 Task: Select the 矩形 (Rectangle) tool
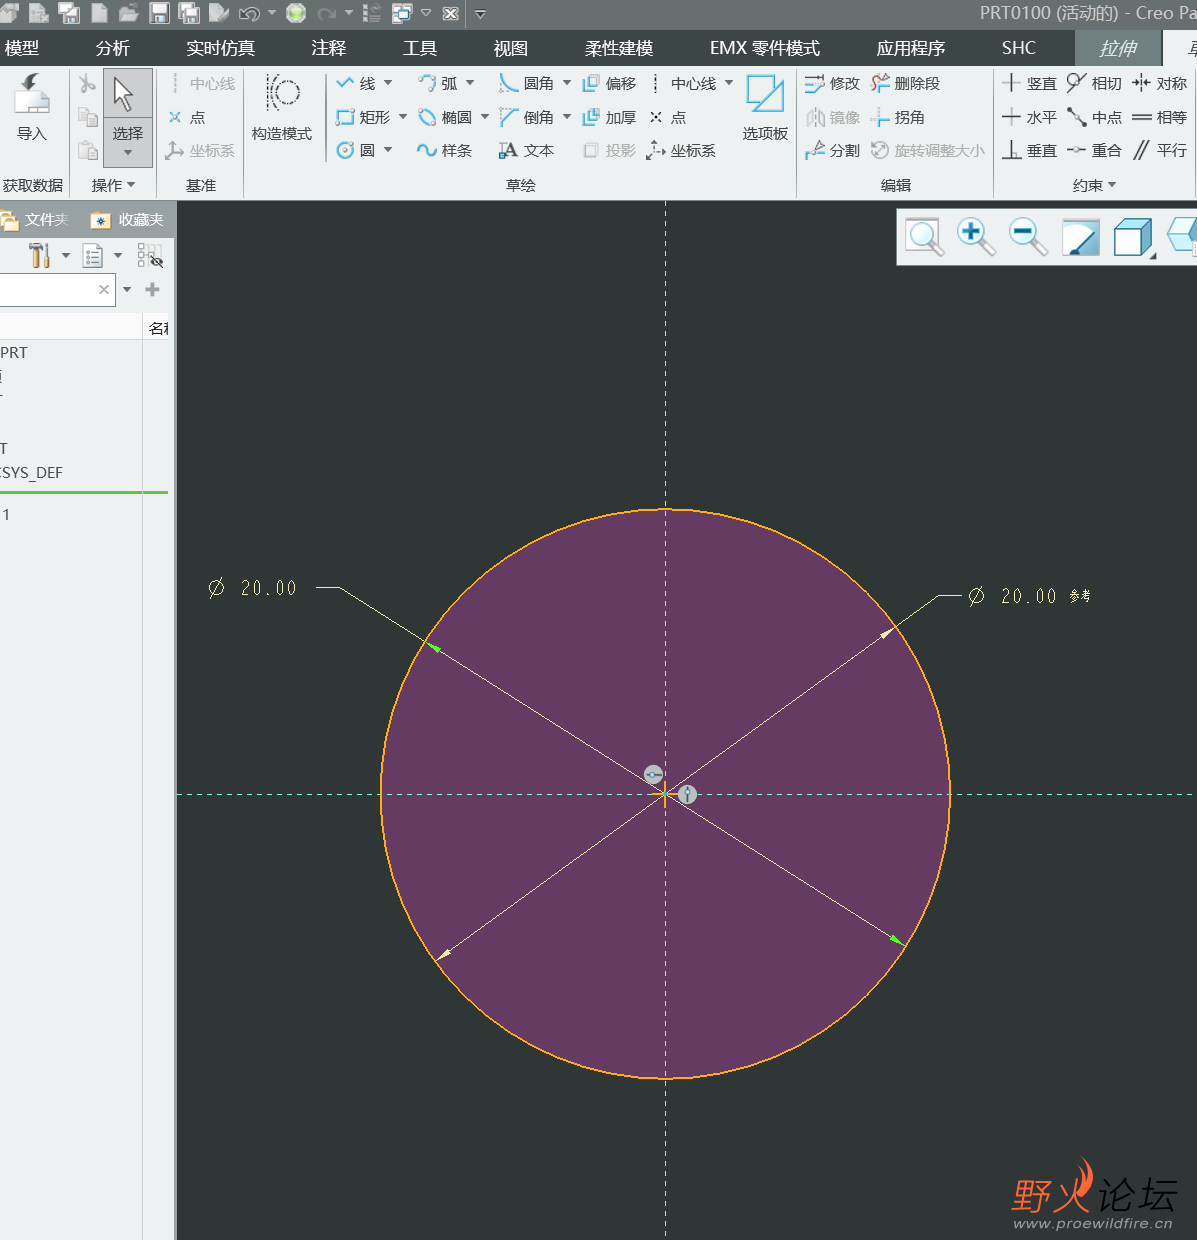tap(364, 117)
